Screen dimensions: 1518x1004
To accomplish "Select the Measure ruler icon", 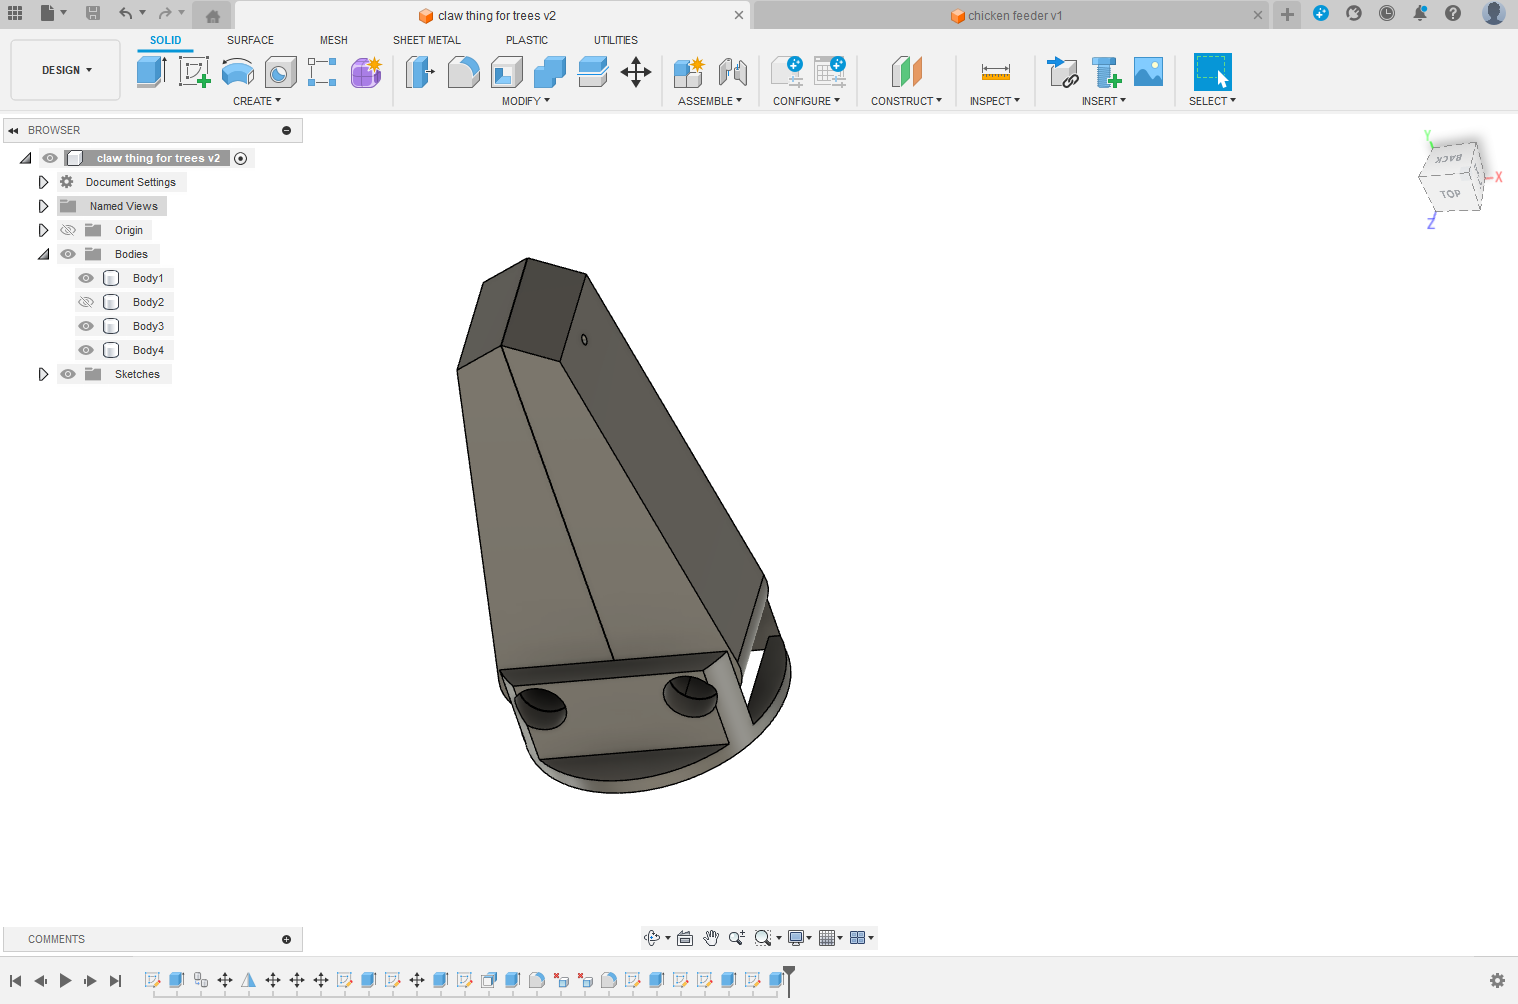I will (995, 72).
